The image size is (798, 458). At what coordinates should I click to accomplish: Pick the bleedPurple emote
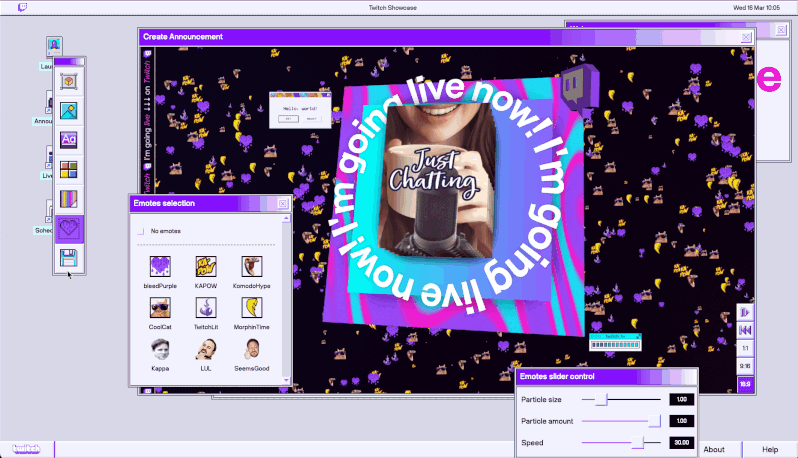(x=160, y=267)
